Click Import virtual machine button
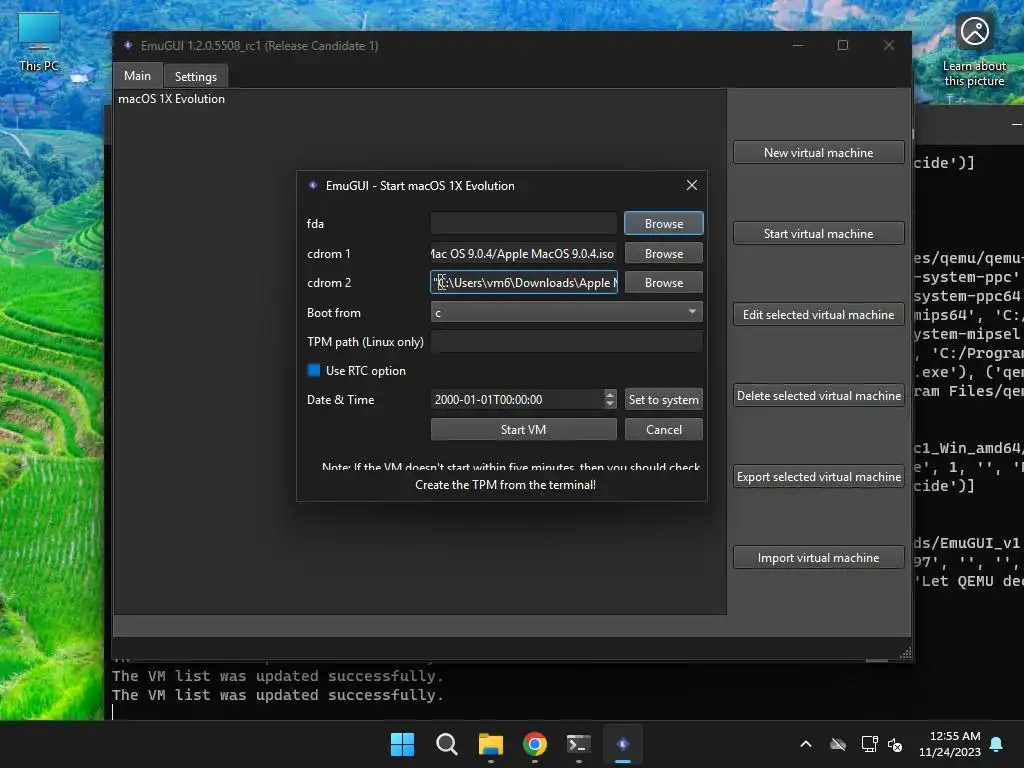1024x768 pixels. tap(818, 558)
